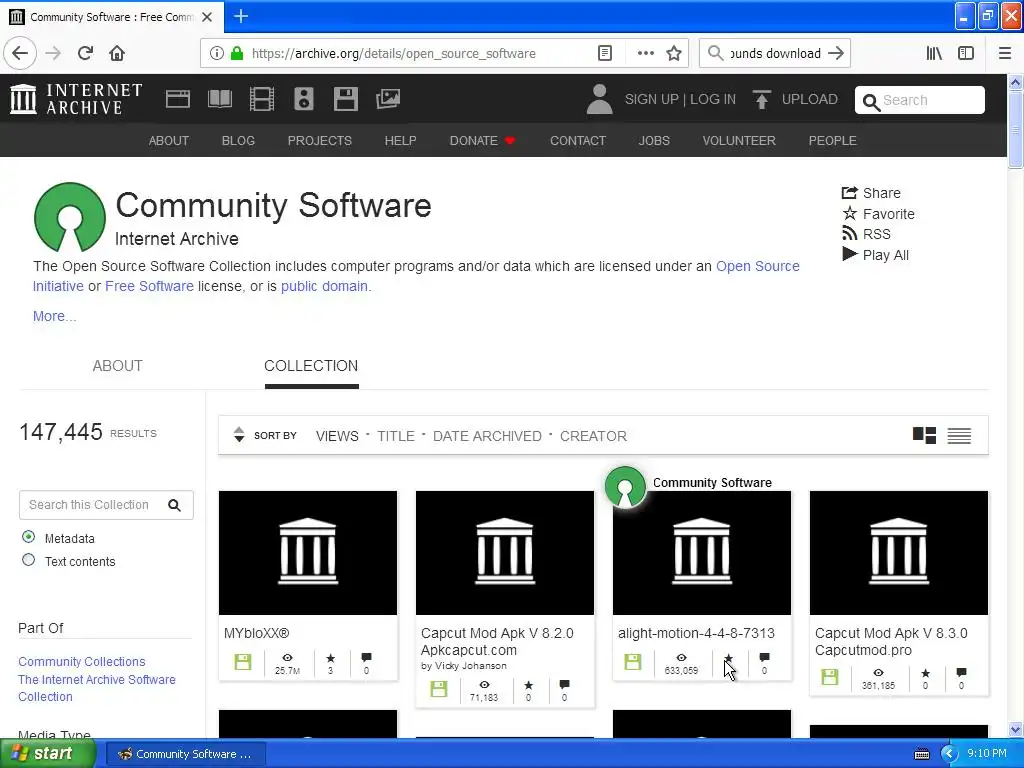Click the browser address bar URL
Viewport: 1024px width, 768px height.
pos(393,54)
